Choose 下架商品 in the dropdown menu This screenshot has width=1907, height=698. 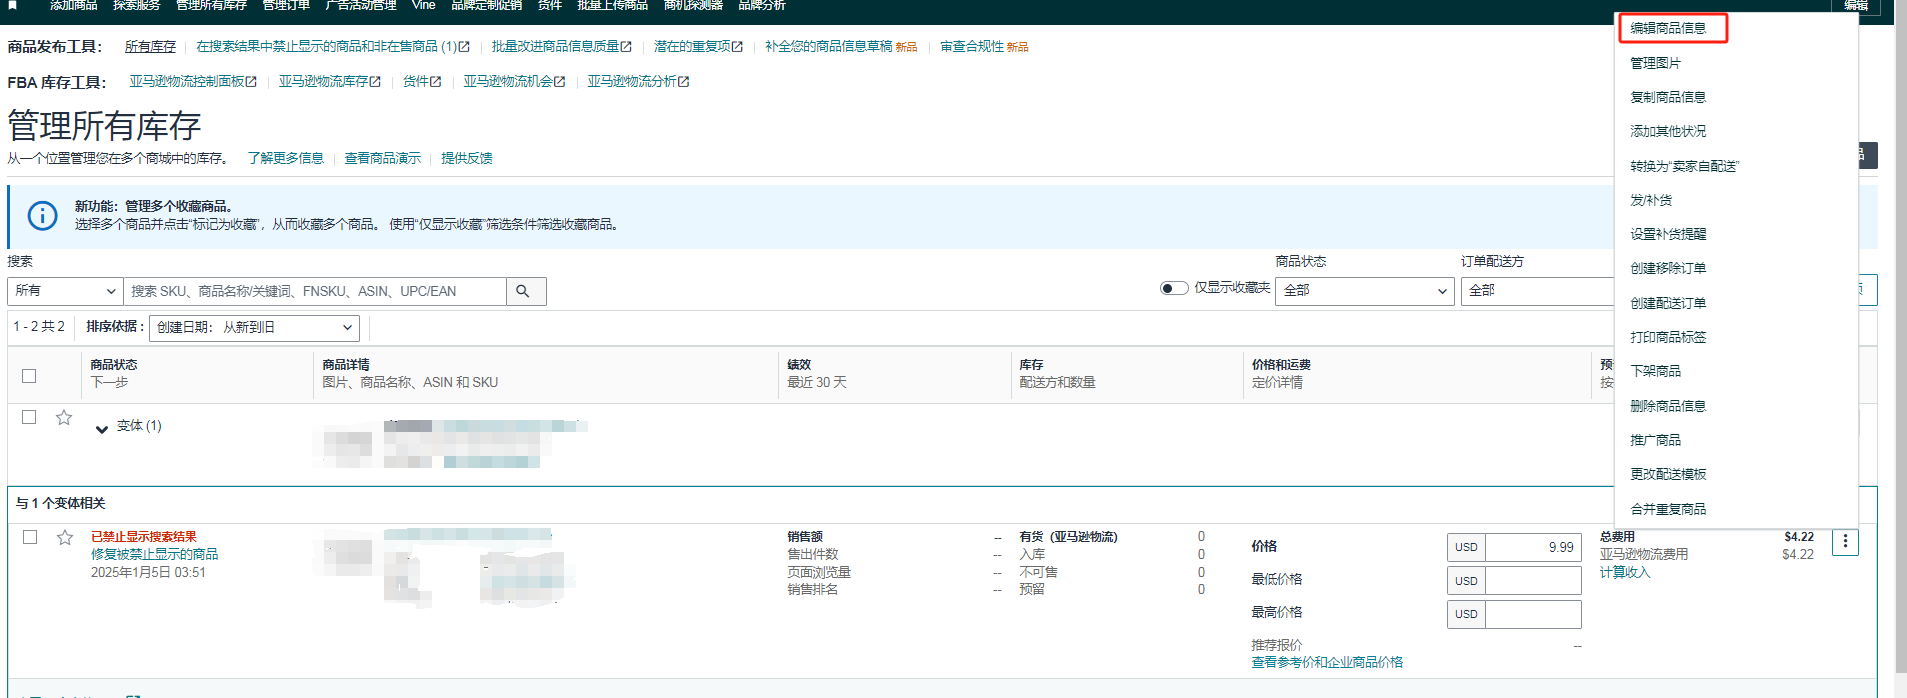tap(1655, 371)
